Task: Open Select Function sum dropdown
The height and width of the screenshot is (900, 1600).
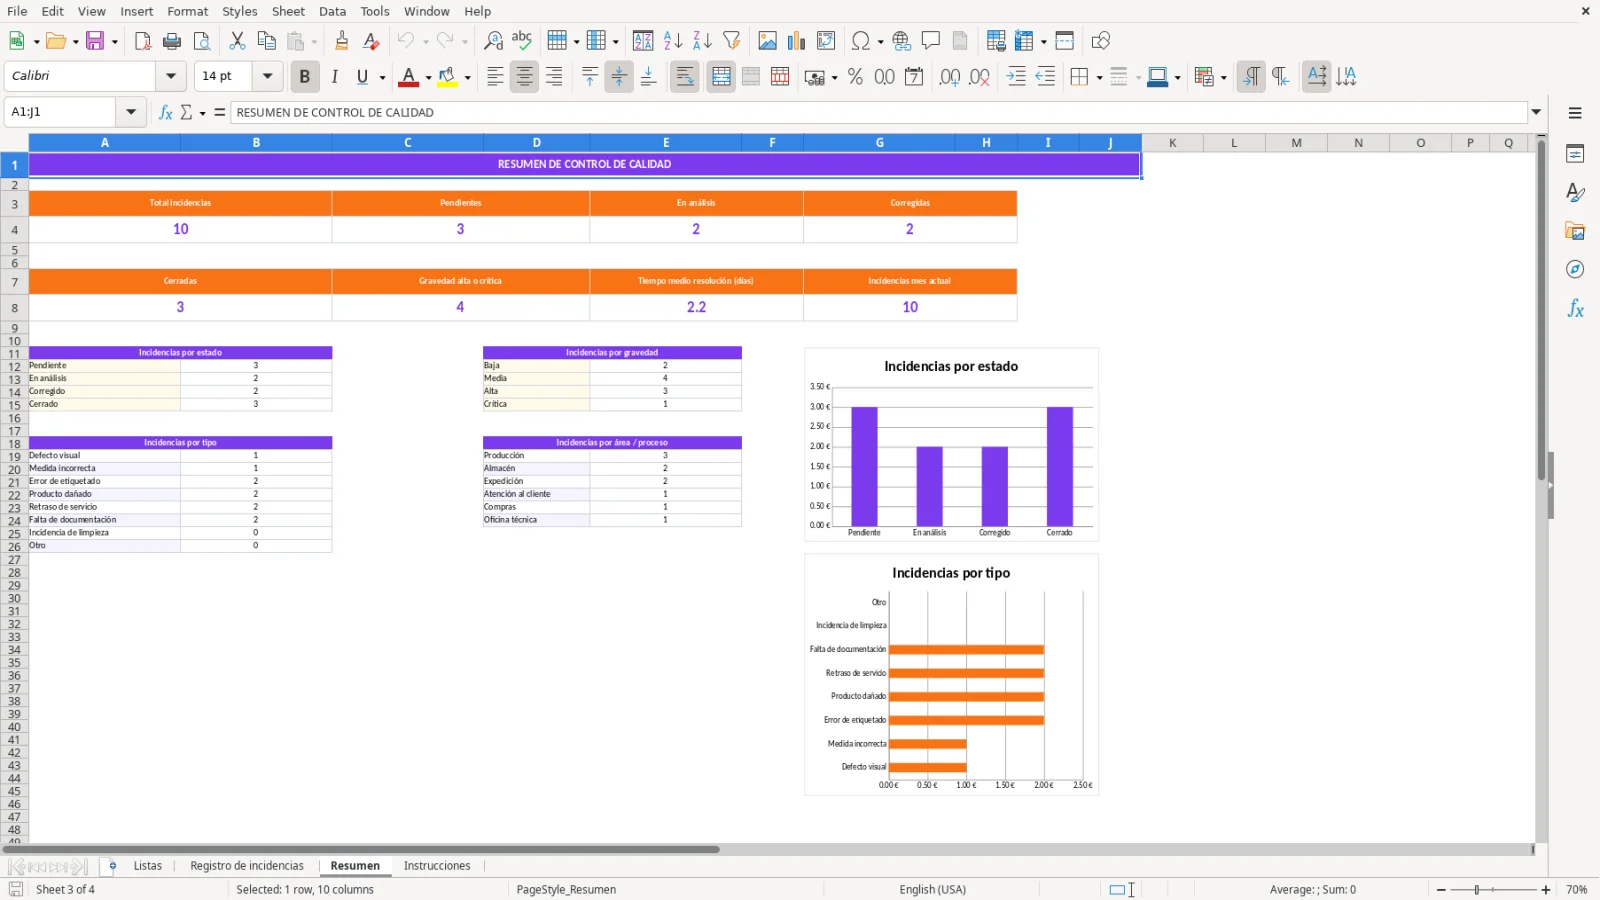Action: [x=202, y=113]
